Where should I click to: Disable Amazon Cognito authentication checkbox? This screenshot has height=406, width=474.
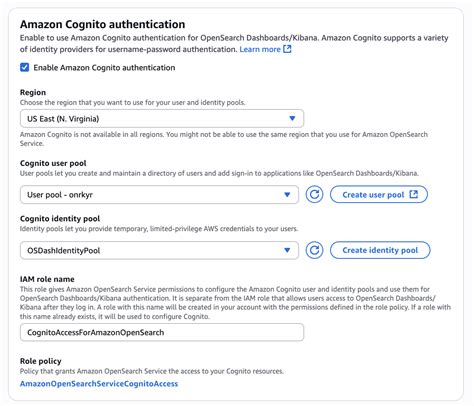point(24,67)
